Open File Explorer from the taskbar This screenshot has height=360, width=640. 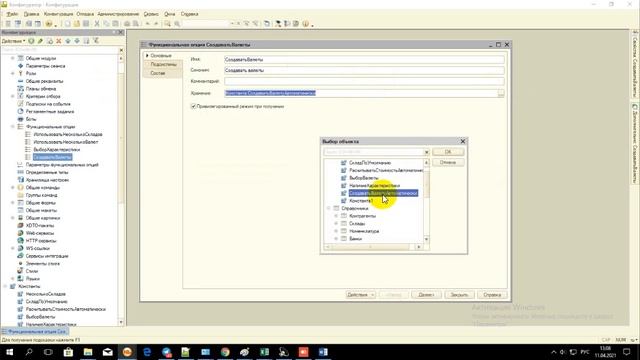88,352
